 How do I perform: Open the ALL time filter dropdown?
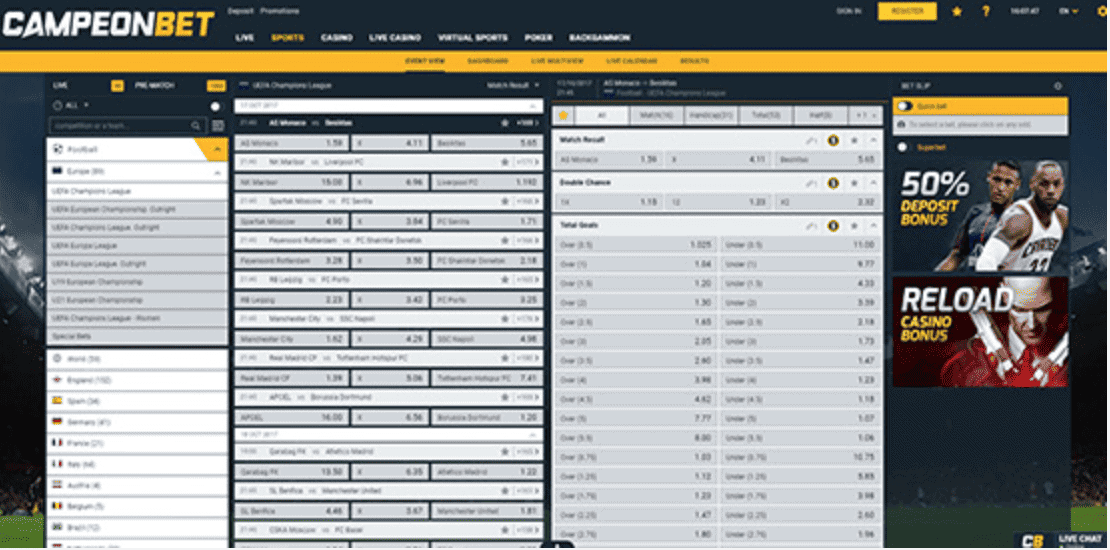pos(71,105)
